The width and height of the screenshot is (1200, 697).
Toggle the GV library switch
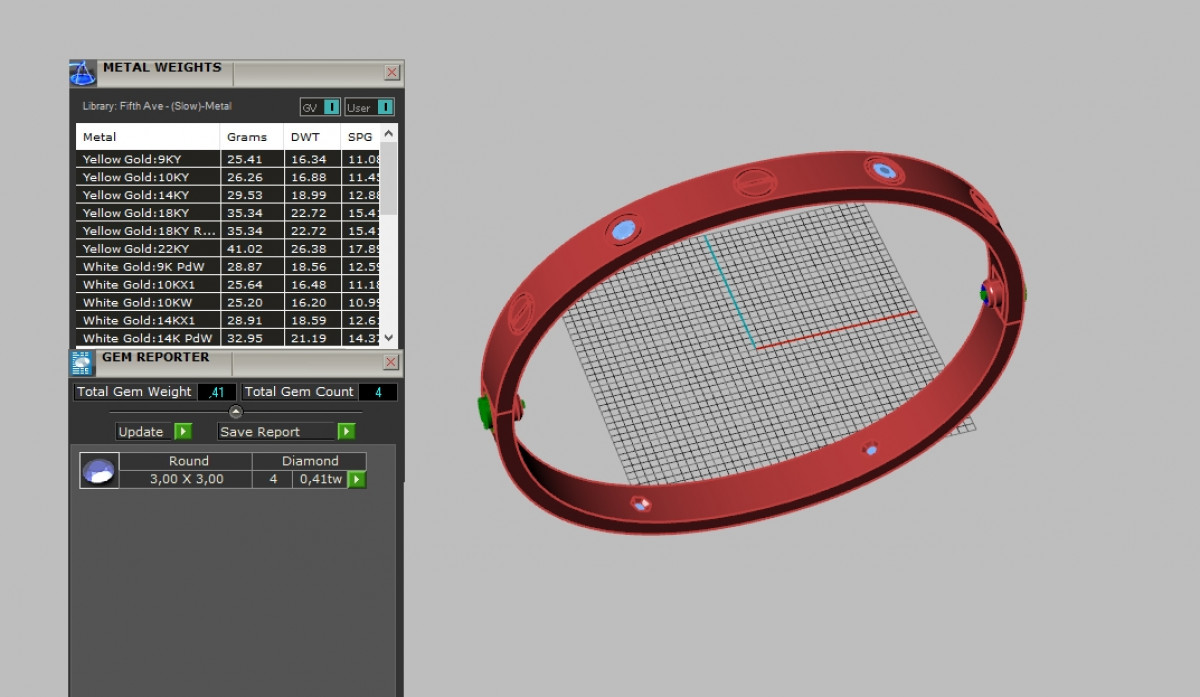pyautogui.click(x=331, y=107)
